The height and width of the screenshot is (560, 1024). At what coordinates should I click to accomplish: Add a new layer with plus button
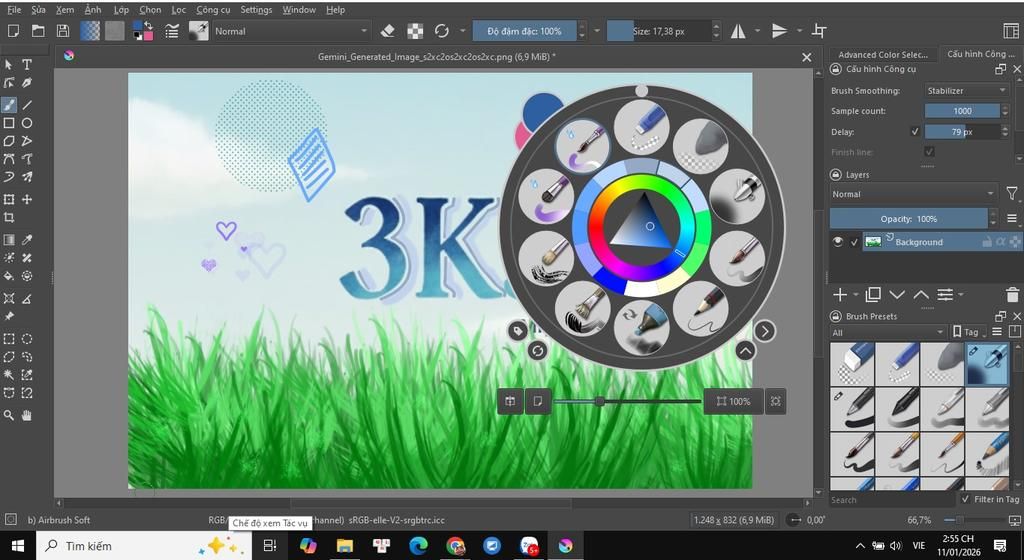tap(840, 295)
